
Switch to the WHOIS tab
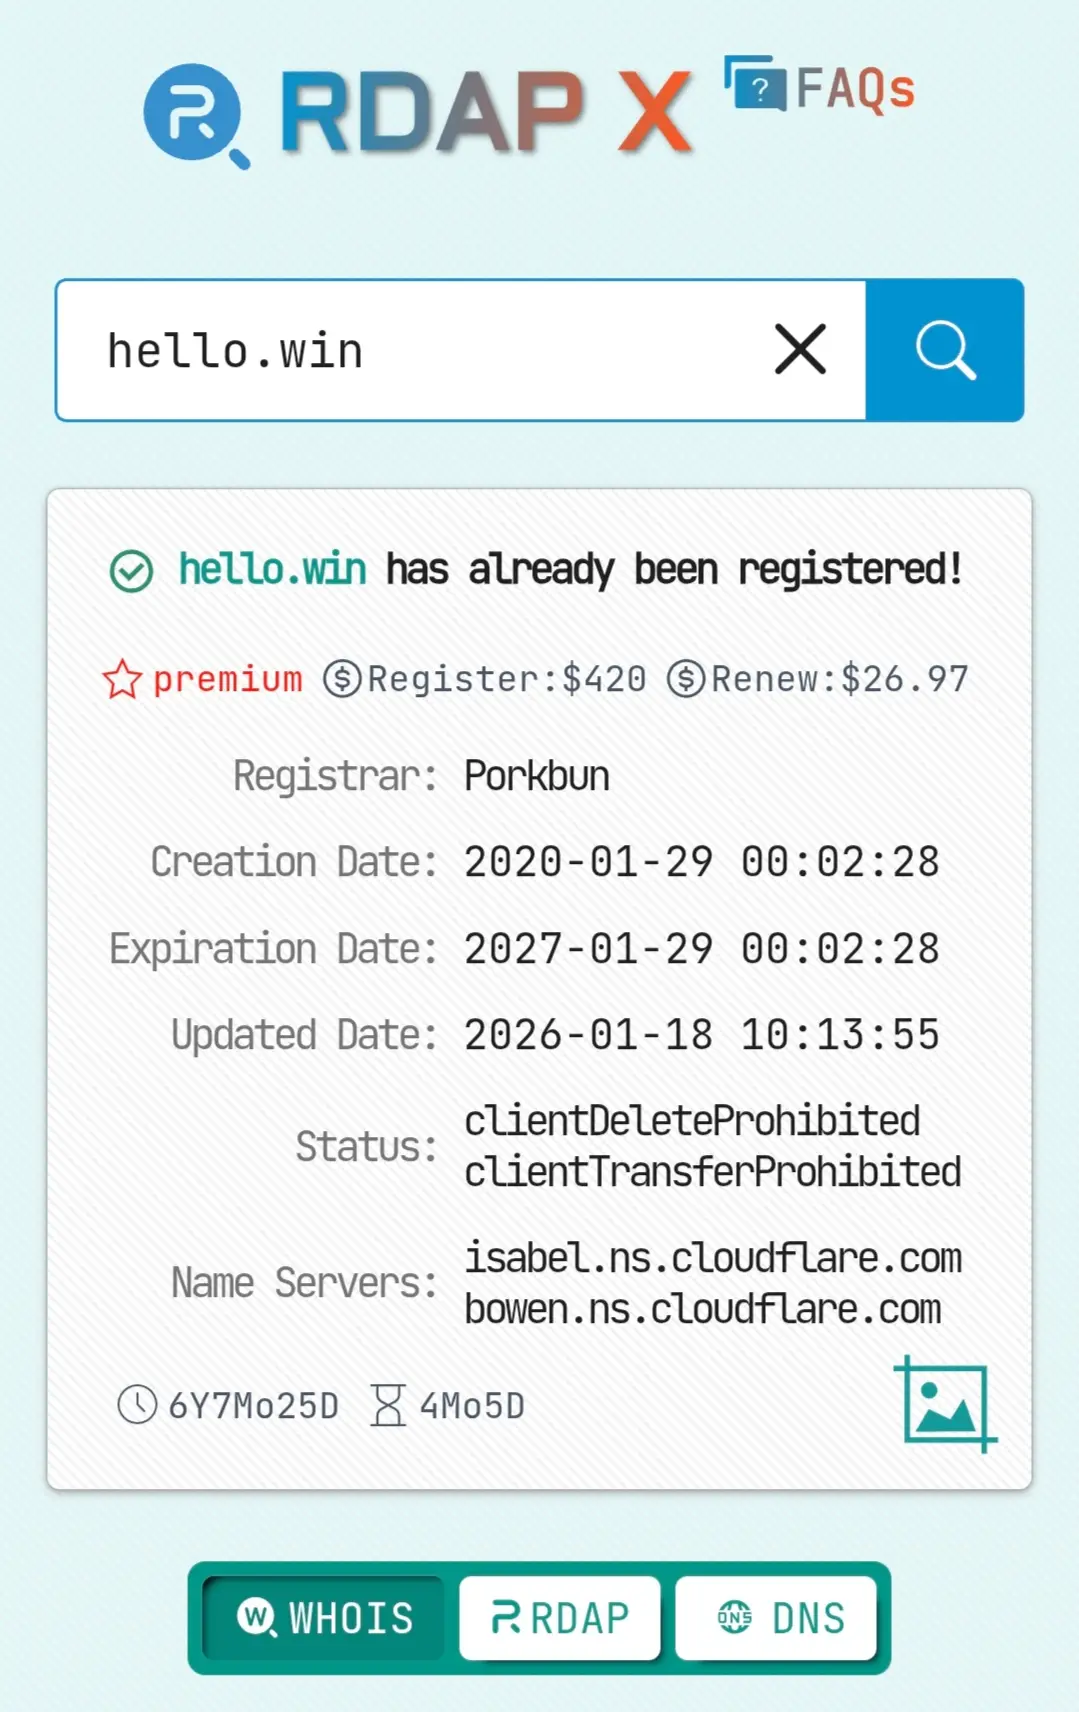point(324,1618)
